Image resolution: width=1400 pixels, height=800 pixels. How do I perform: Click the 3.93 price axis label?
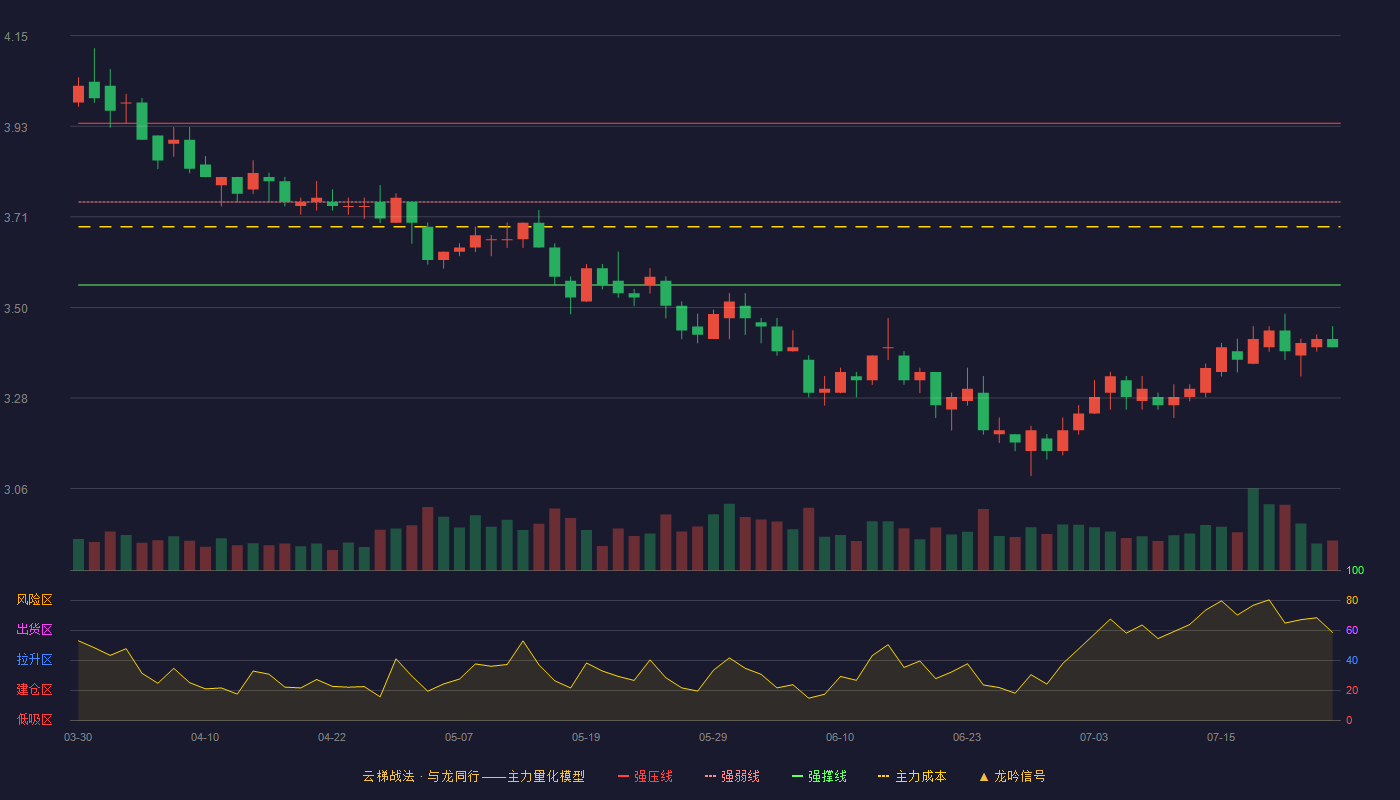click(x=16, y=128)
